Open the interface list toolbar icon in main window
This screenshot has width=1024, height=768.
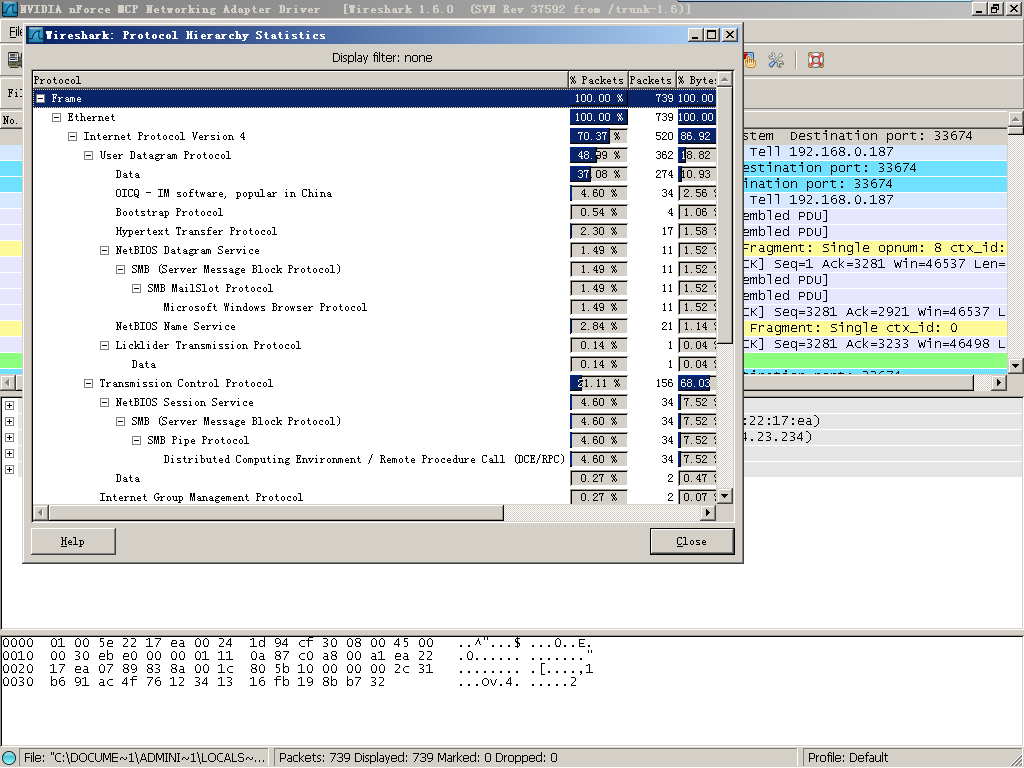[x=13, y=60]
